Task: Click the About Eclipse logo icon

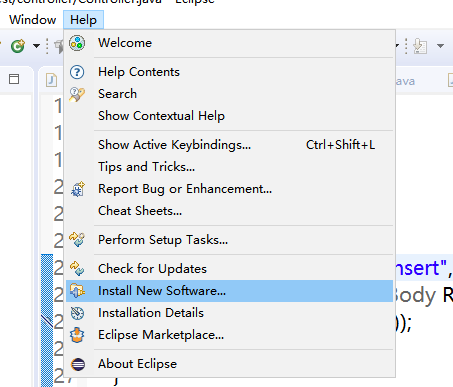Action: pos(78,364)
